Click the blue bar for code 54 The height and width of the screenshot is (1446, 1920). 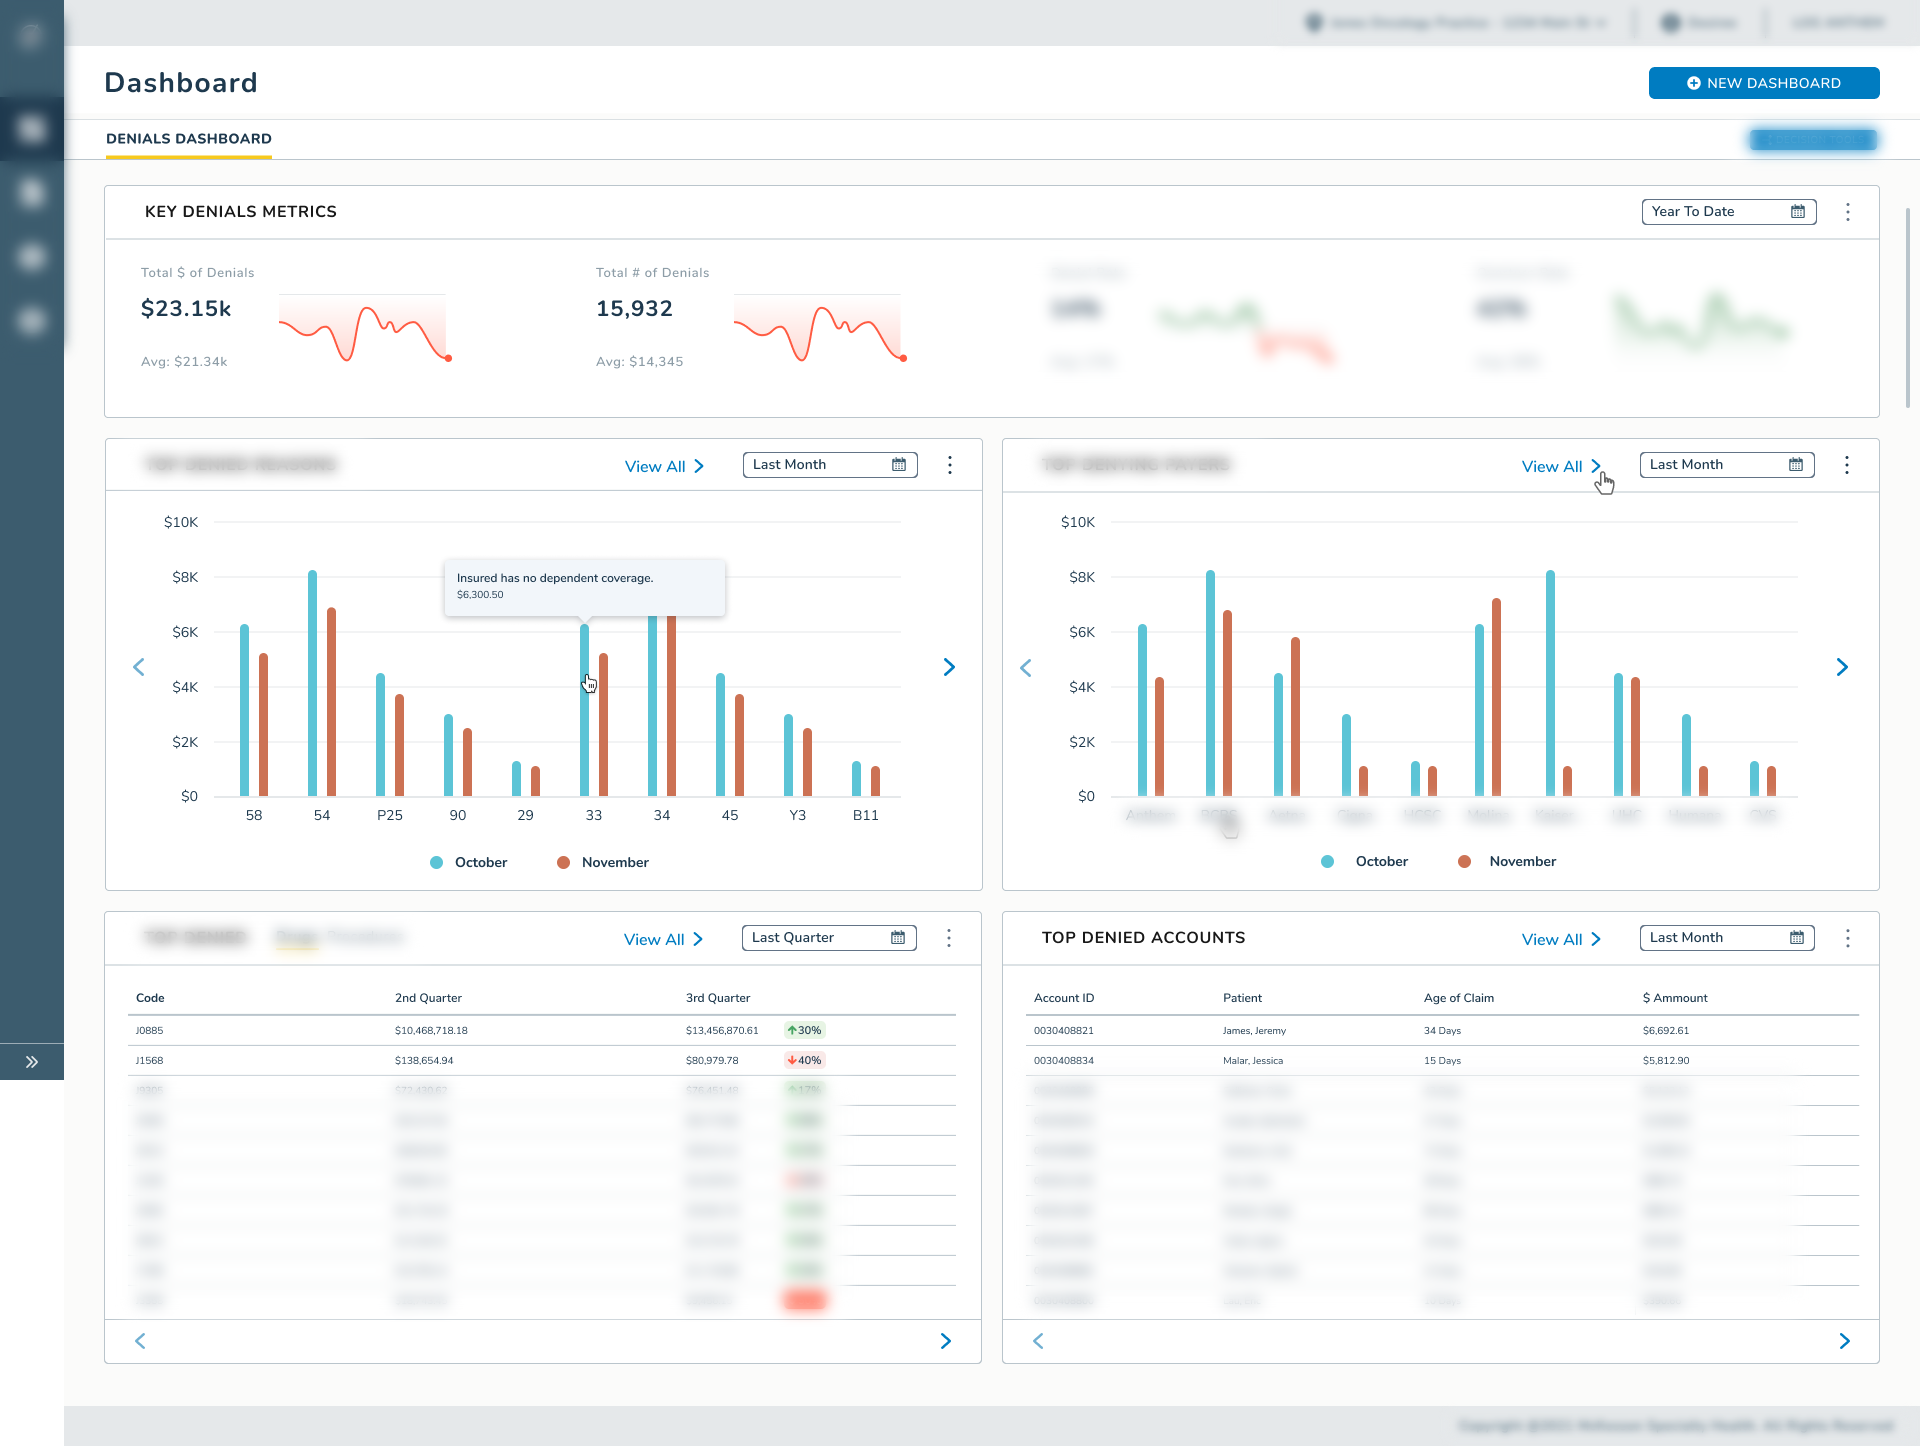[313, 683]
